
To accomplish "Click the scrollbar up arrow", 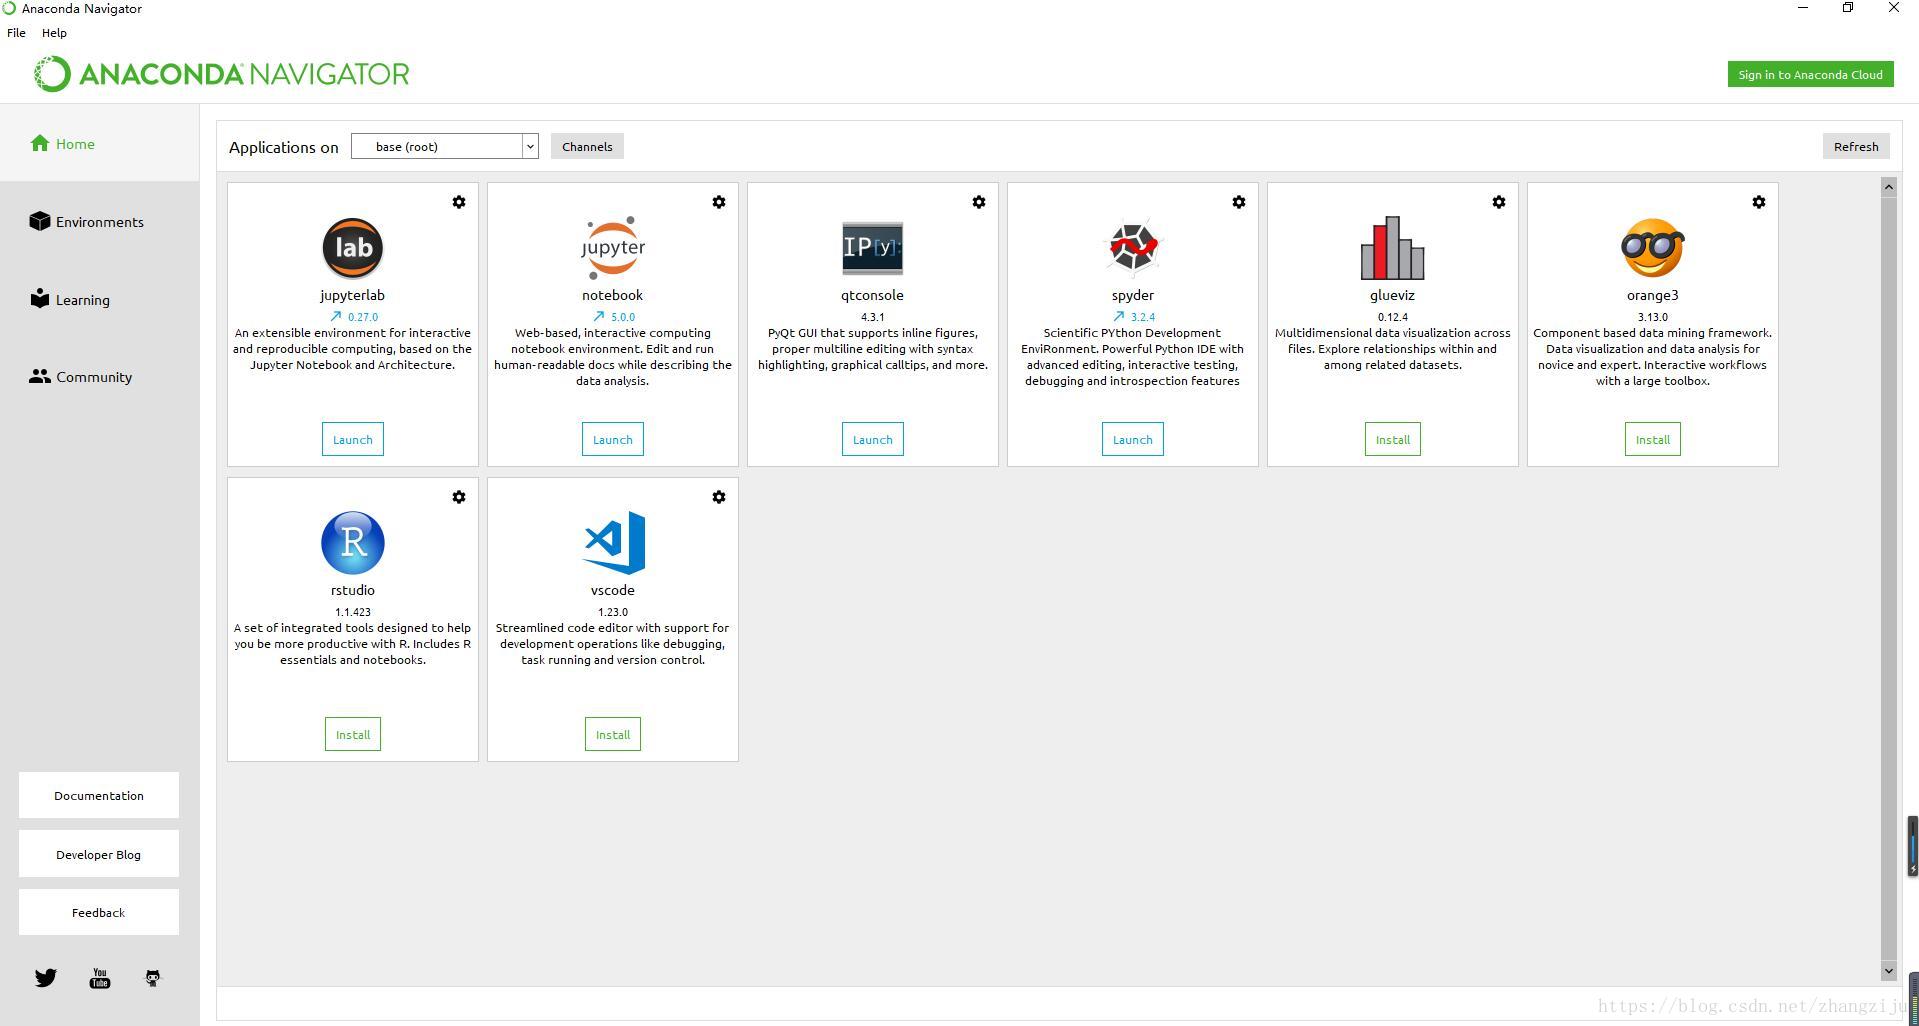I will [1889, 187].
